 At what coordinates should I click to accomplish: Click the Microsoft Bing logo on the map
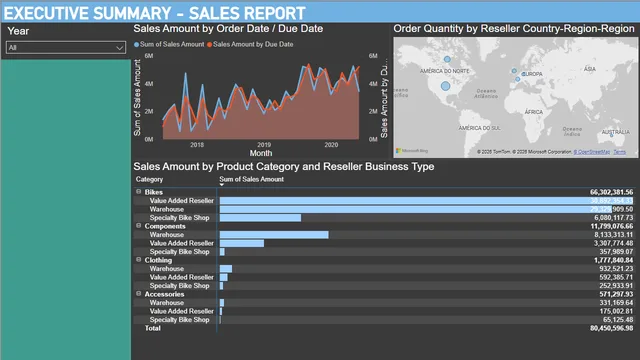coord(412,151)
